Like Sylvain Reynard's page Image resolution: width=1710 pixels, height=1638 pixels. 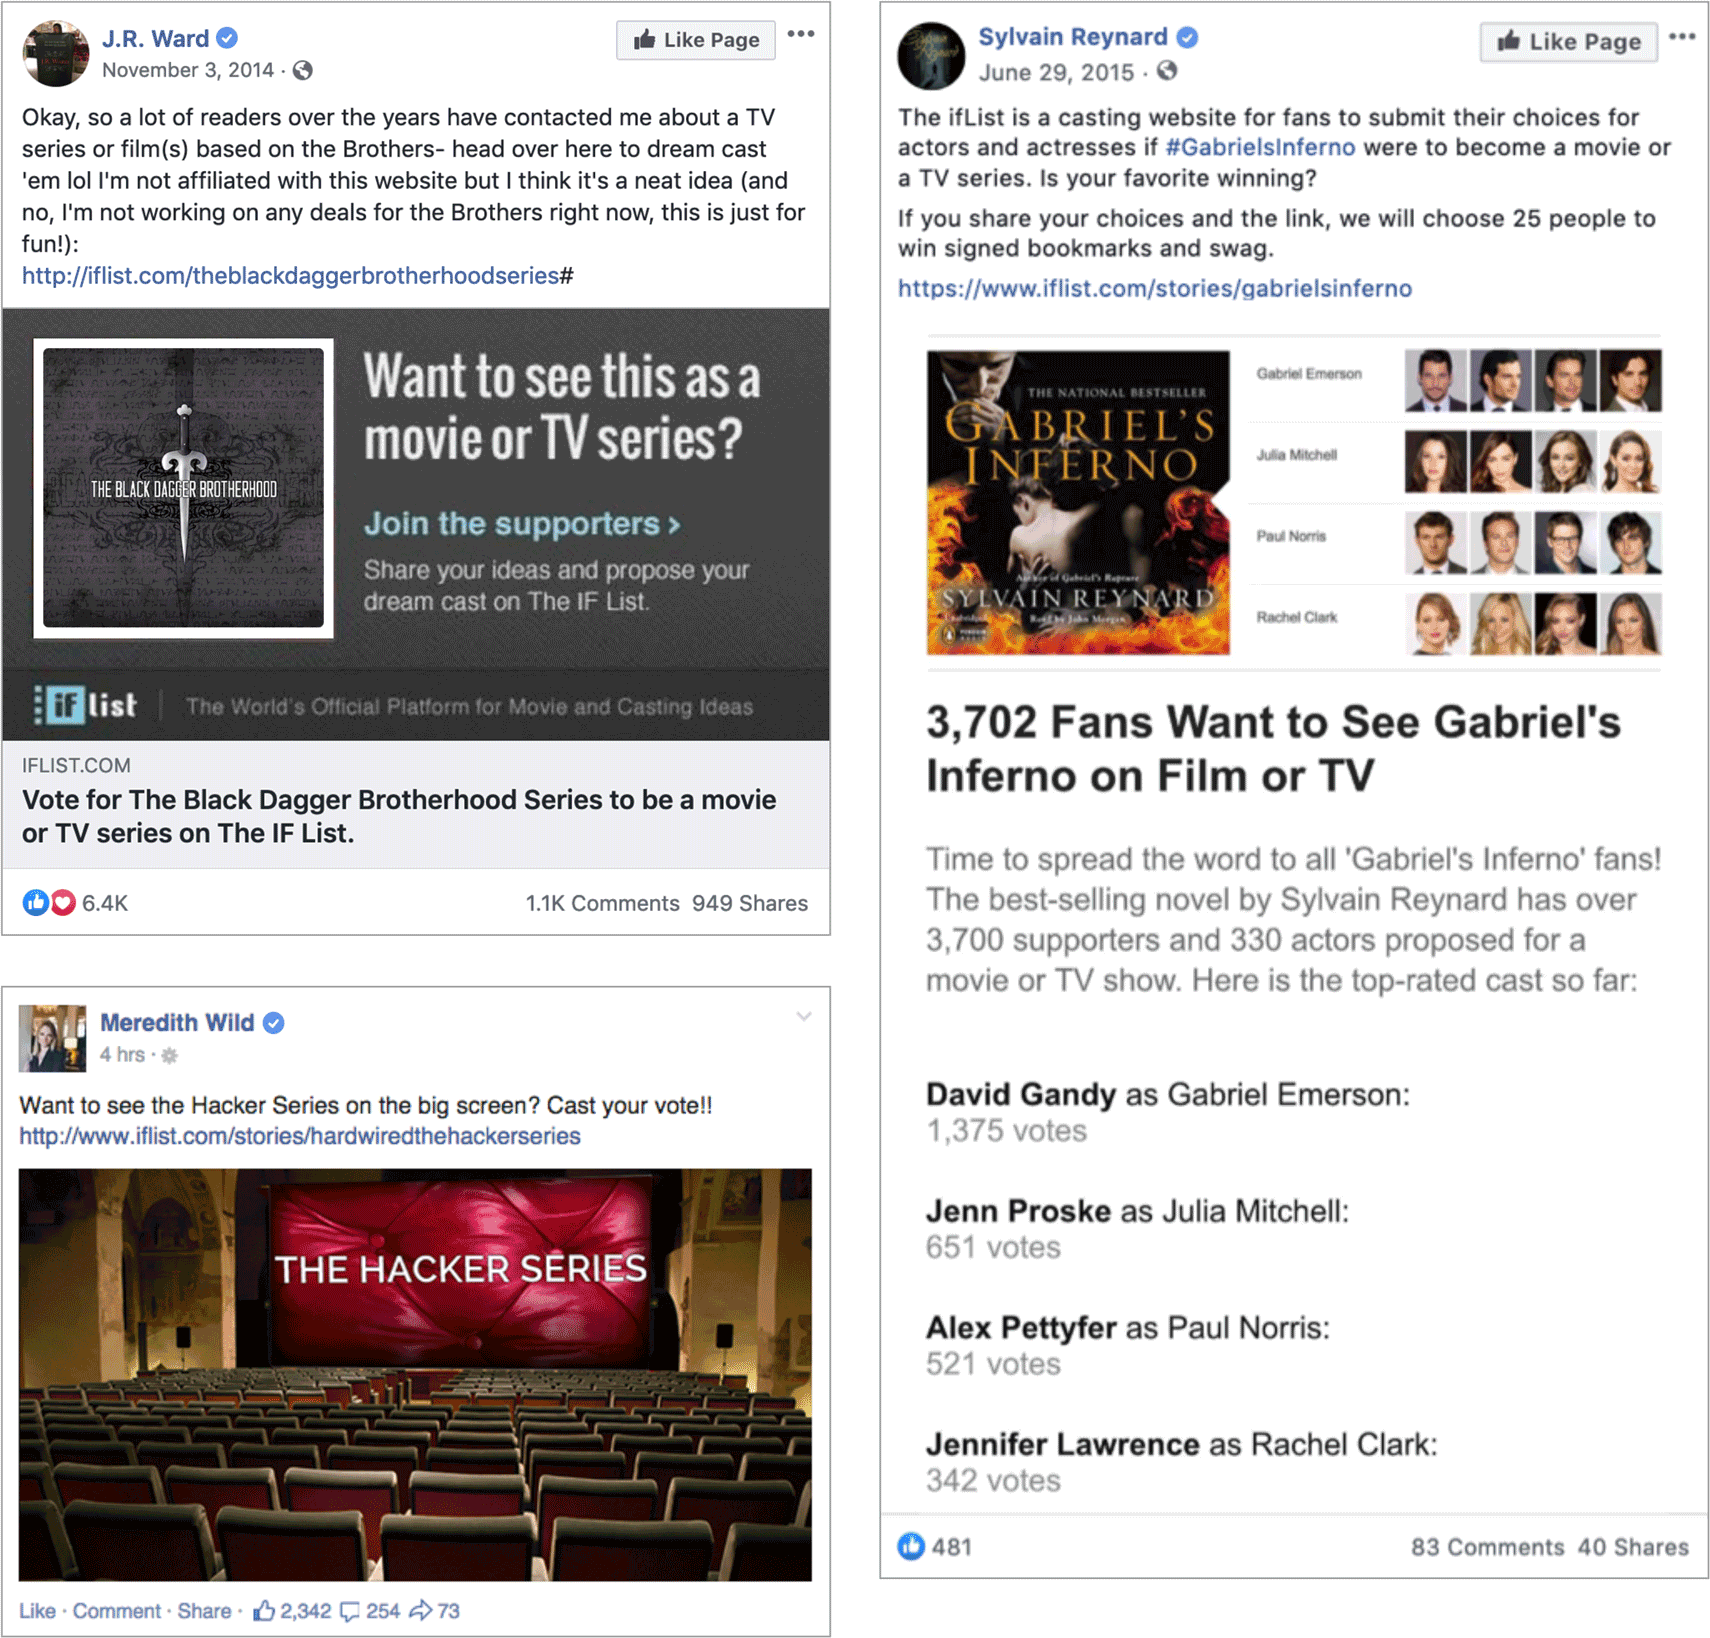1568,42
